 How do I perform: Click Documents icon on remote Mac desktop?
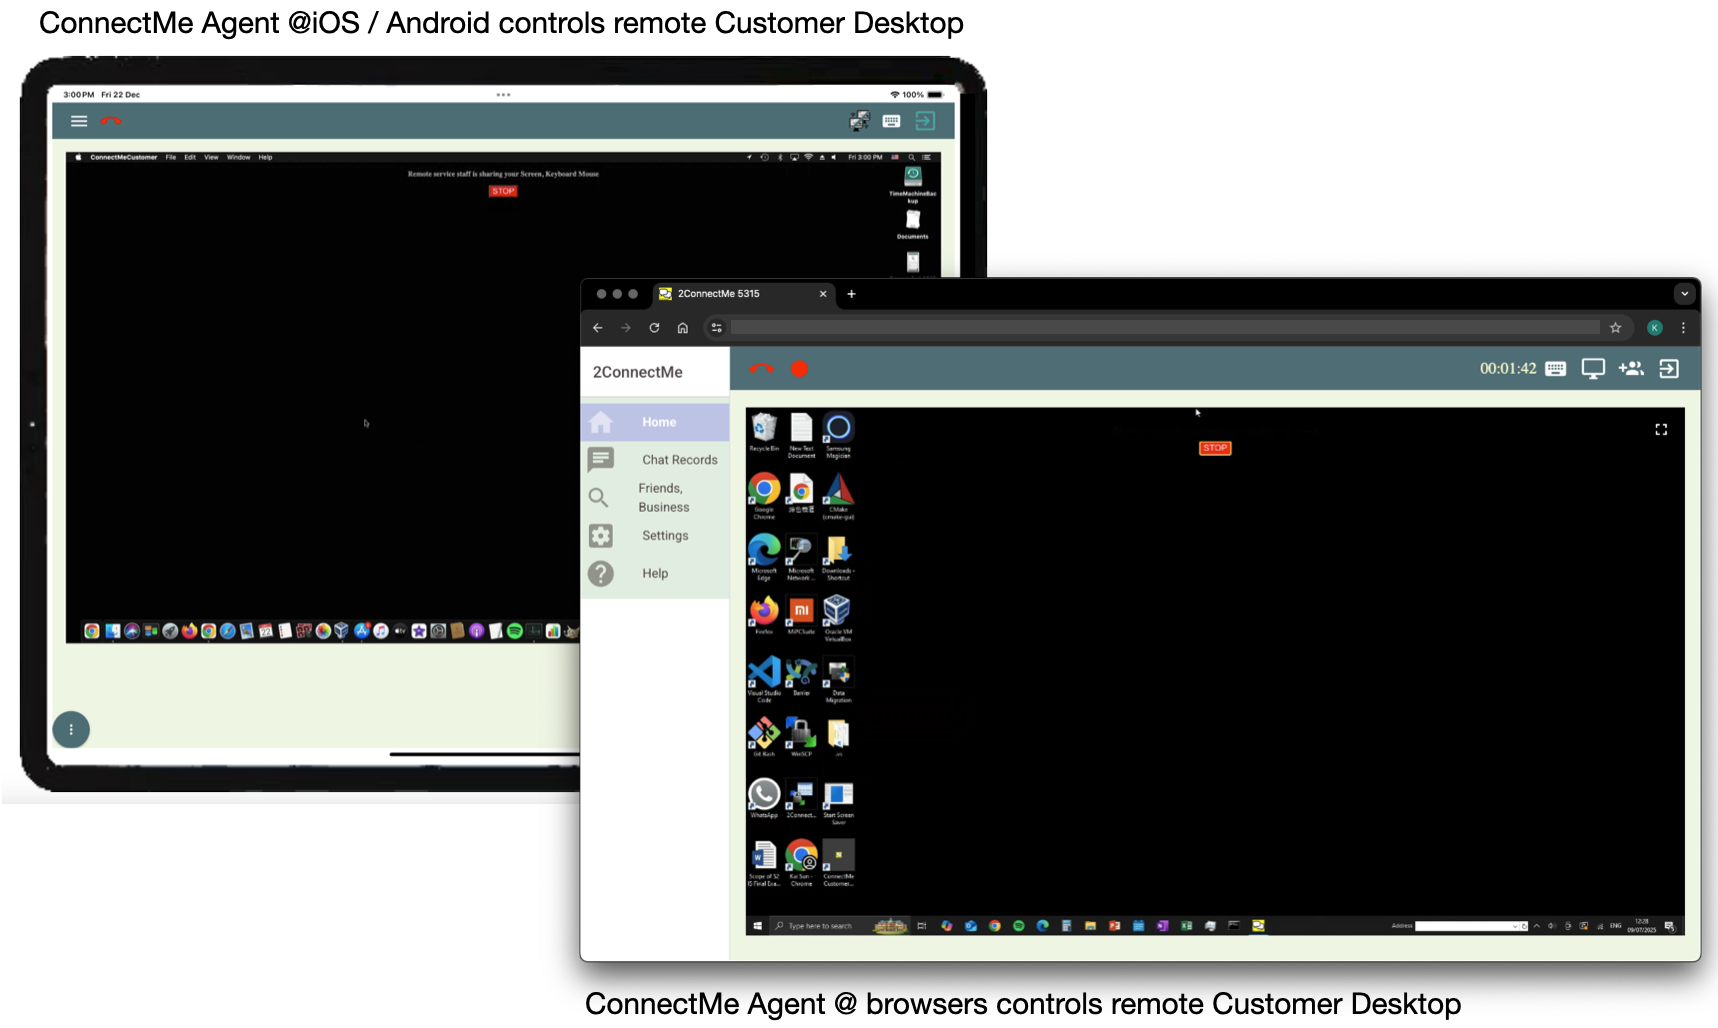(913, 224)
